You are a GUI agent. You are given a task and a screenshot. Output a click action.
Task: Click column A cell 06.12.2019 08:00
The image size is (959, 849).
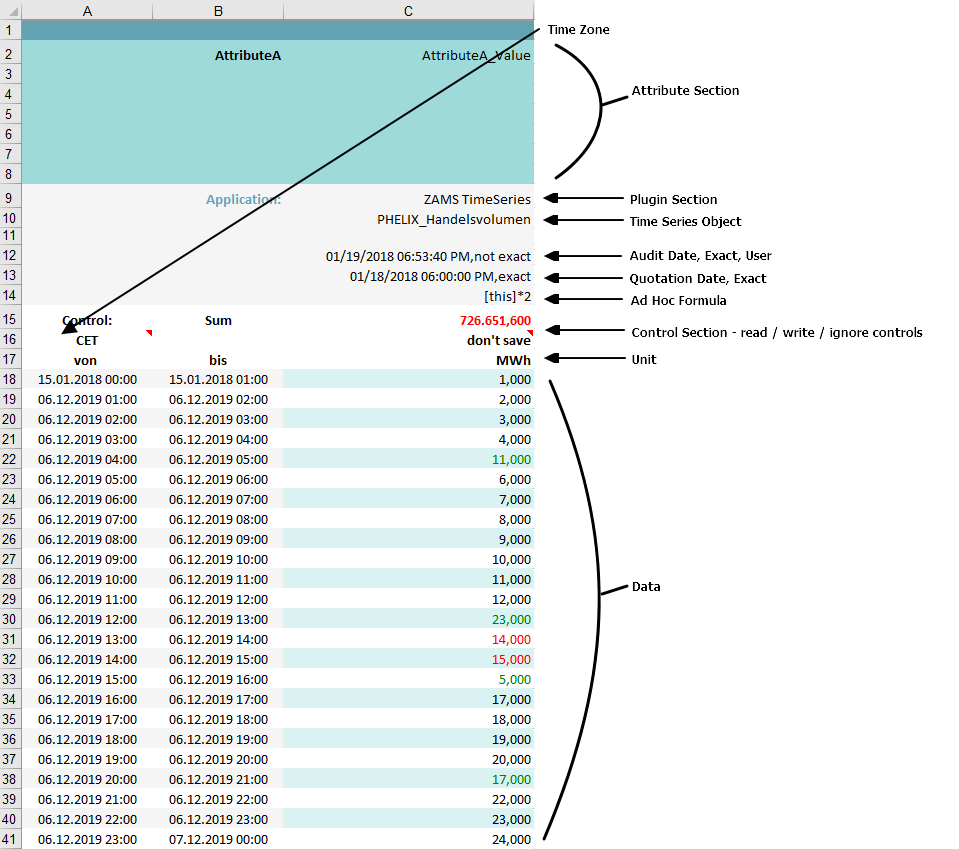point(87,539)
